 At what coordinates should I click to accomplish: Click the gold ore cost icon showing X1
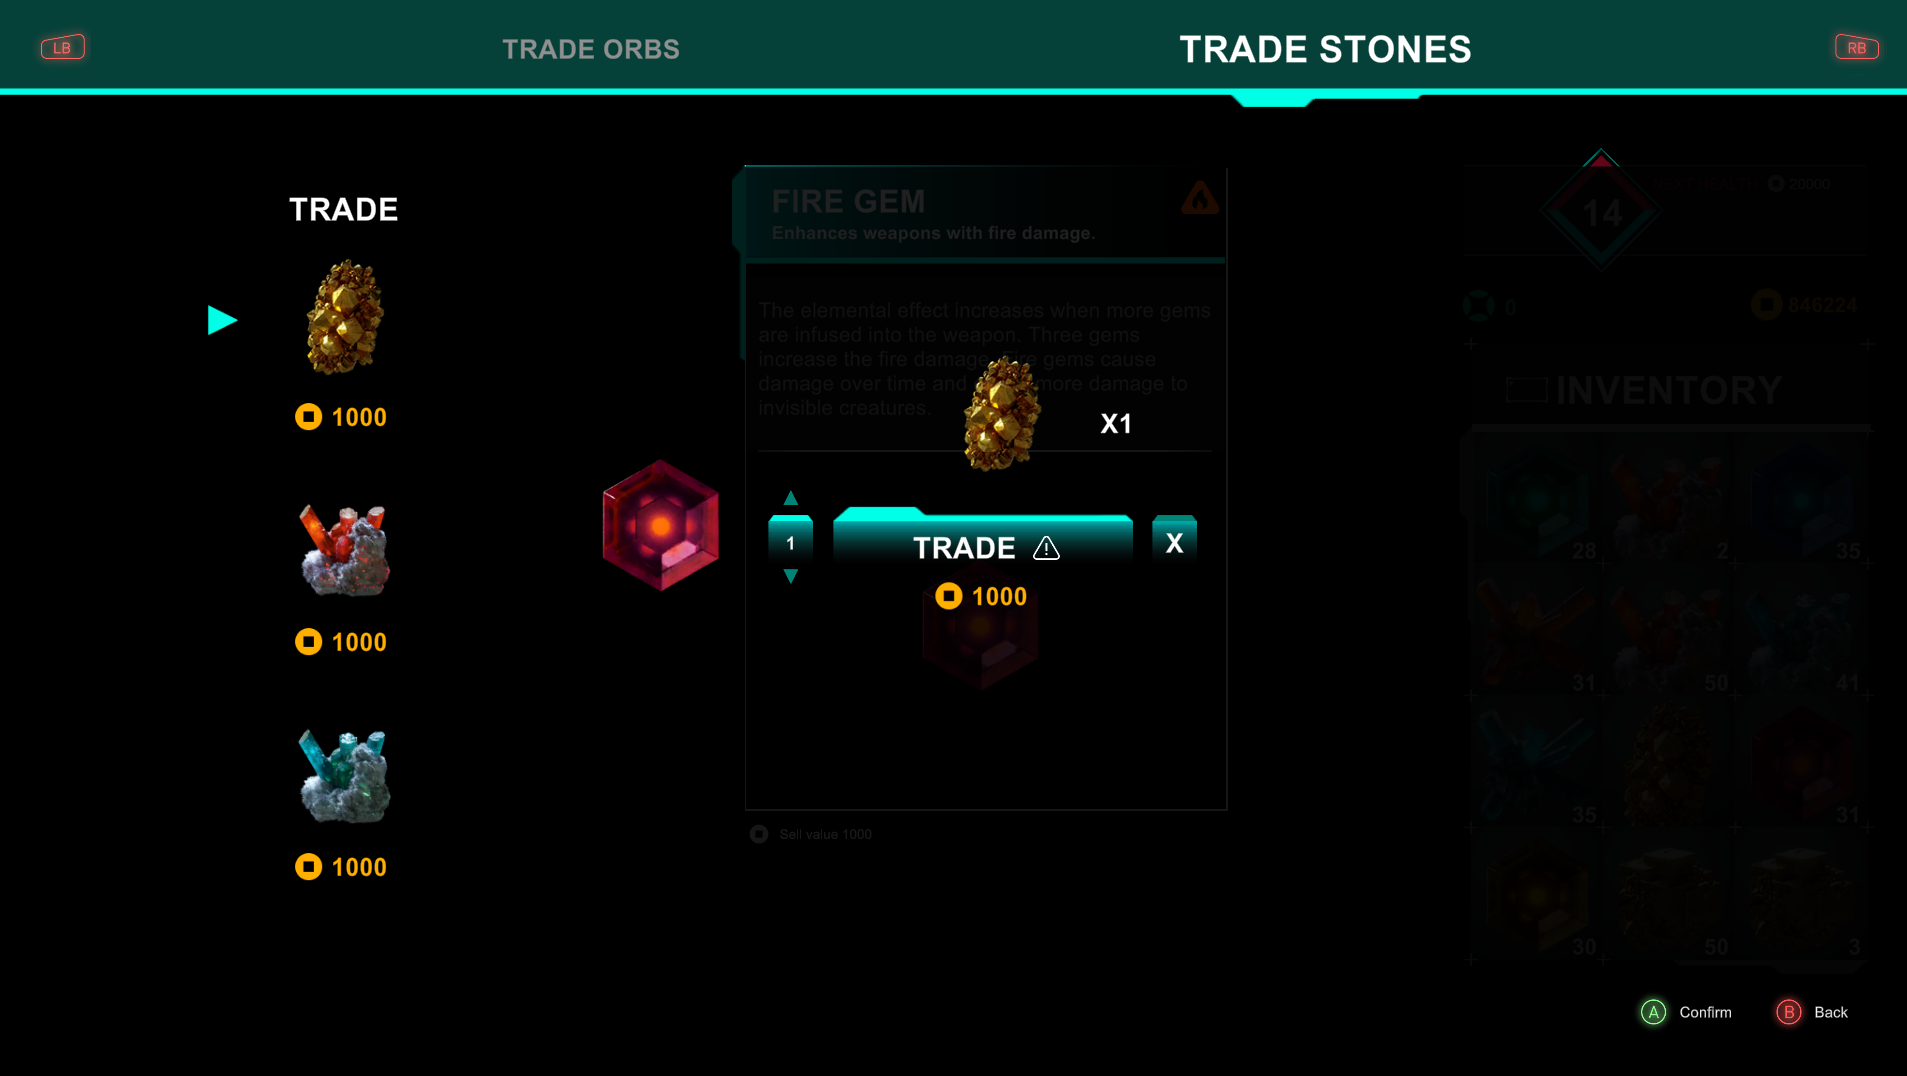click(x=1001, y=413)
